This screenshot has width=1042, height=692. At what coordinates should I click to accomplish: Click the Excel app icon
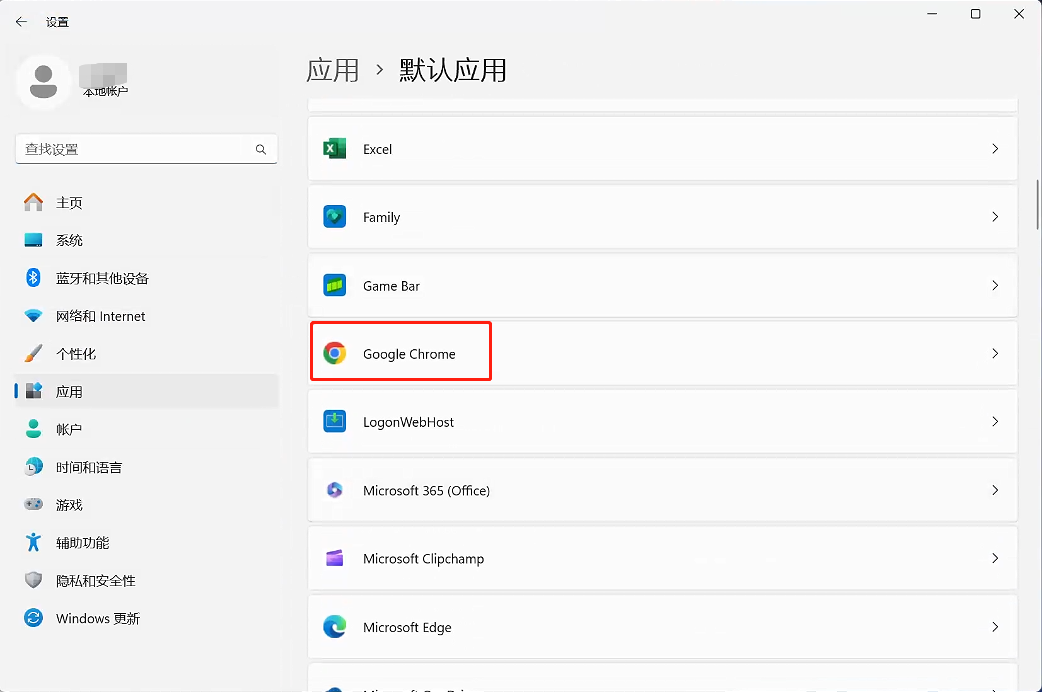coord(334,149)
